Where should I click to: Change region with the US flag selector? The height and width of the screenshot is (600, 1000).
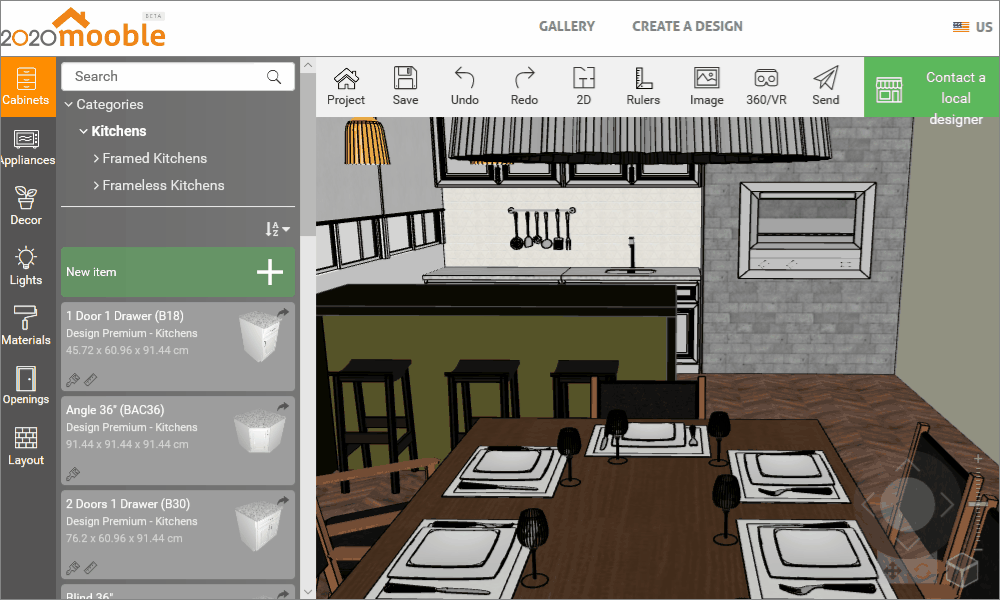973,27
